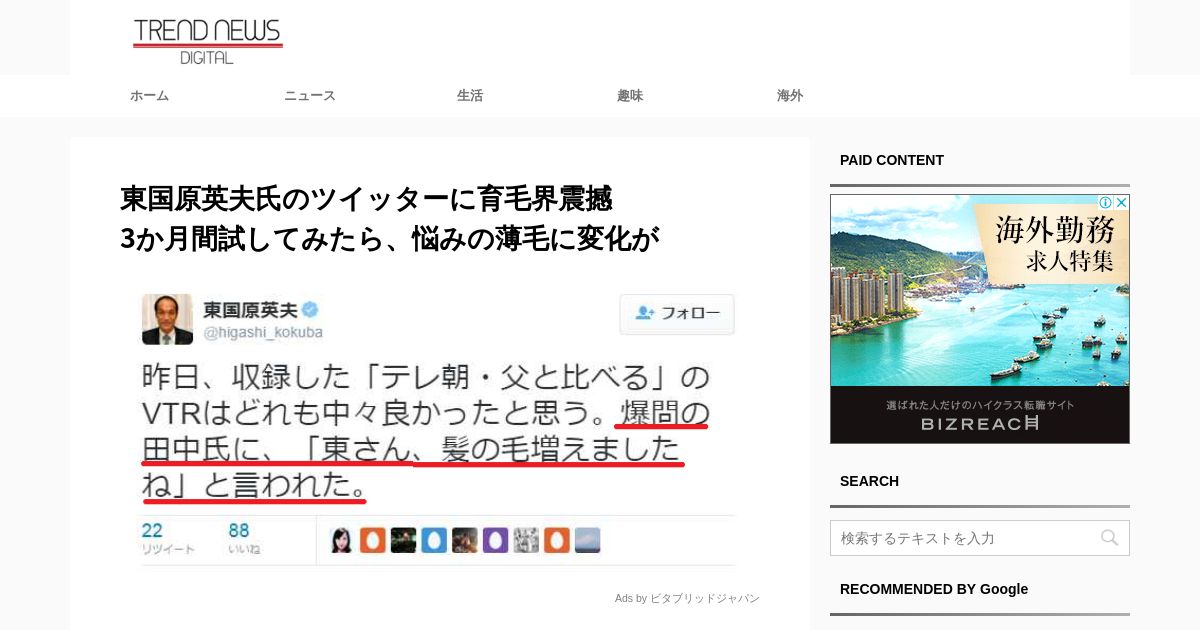Click the RECOMMENDED BY Google heading
This screenshot has width=1200, height=630.
934,589
